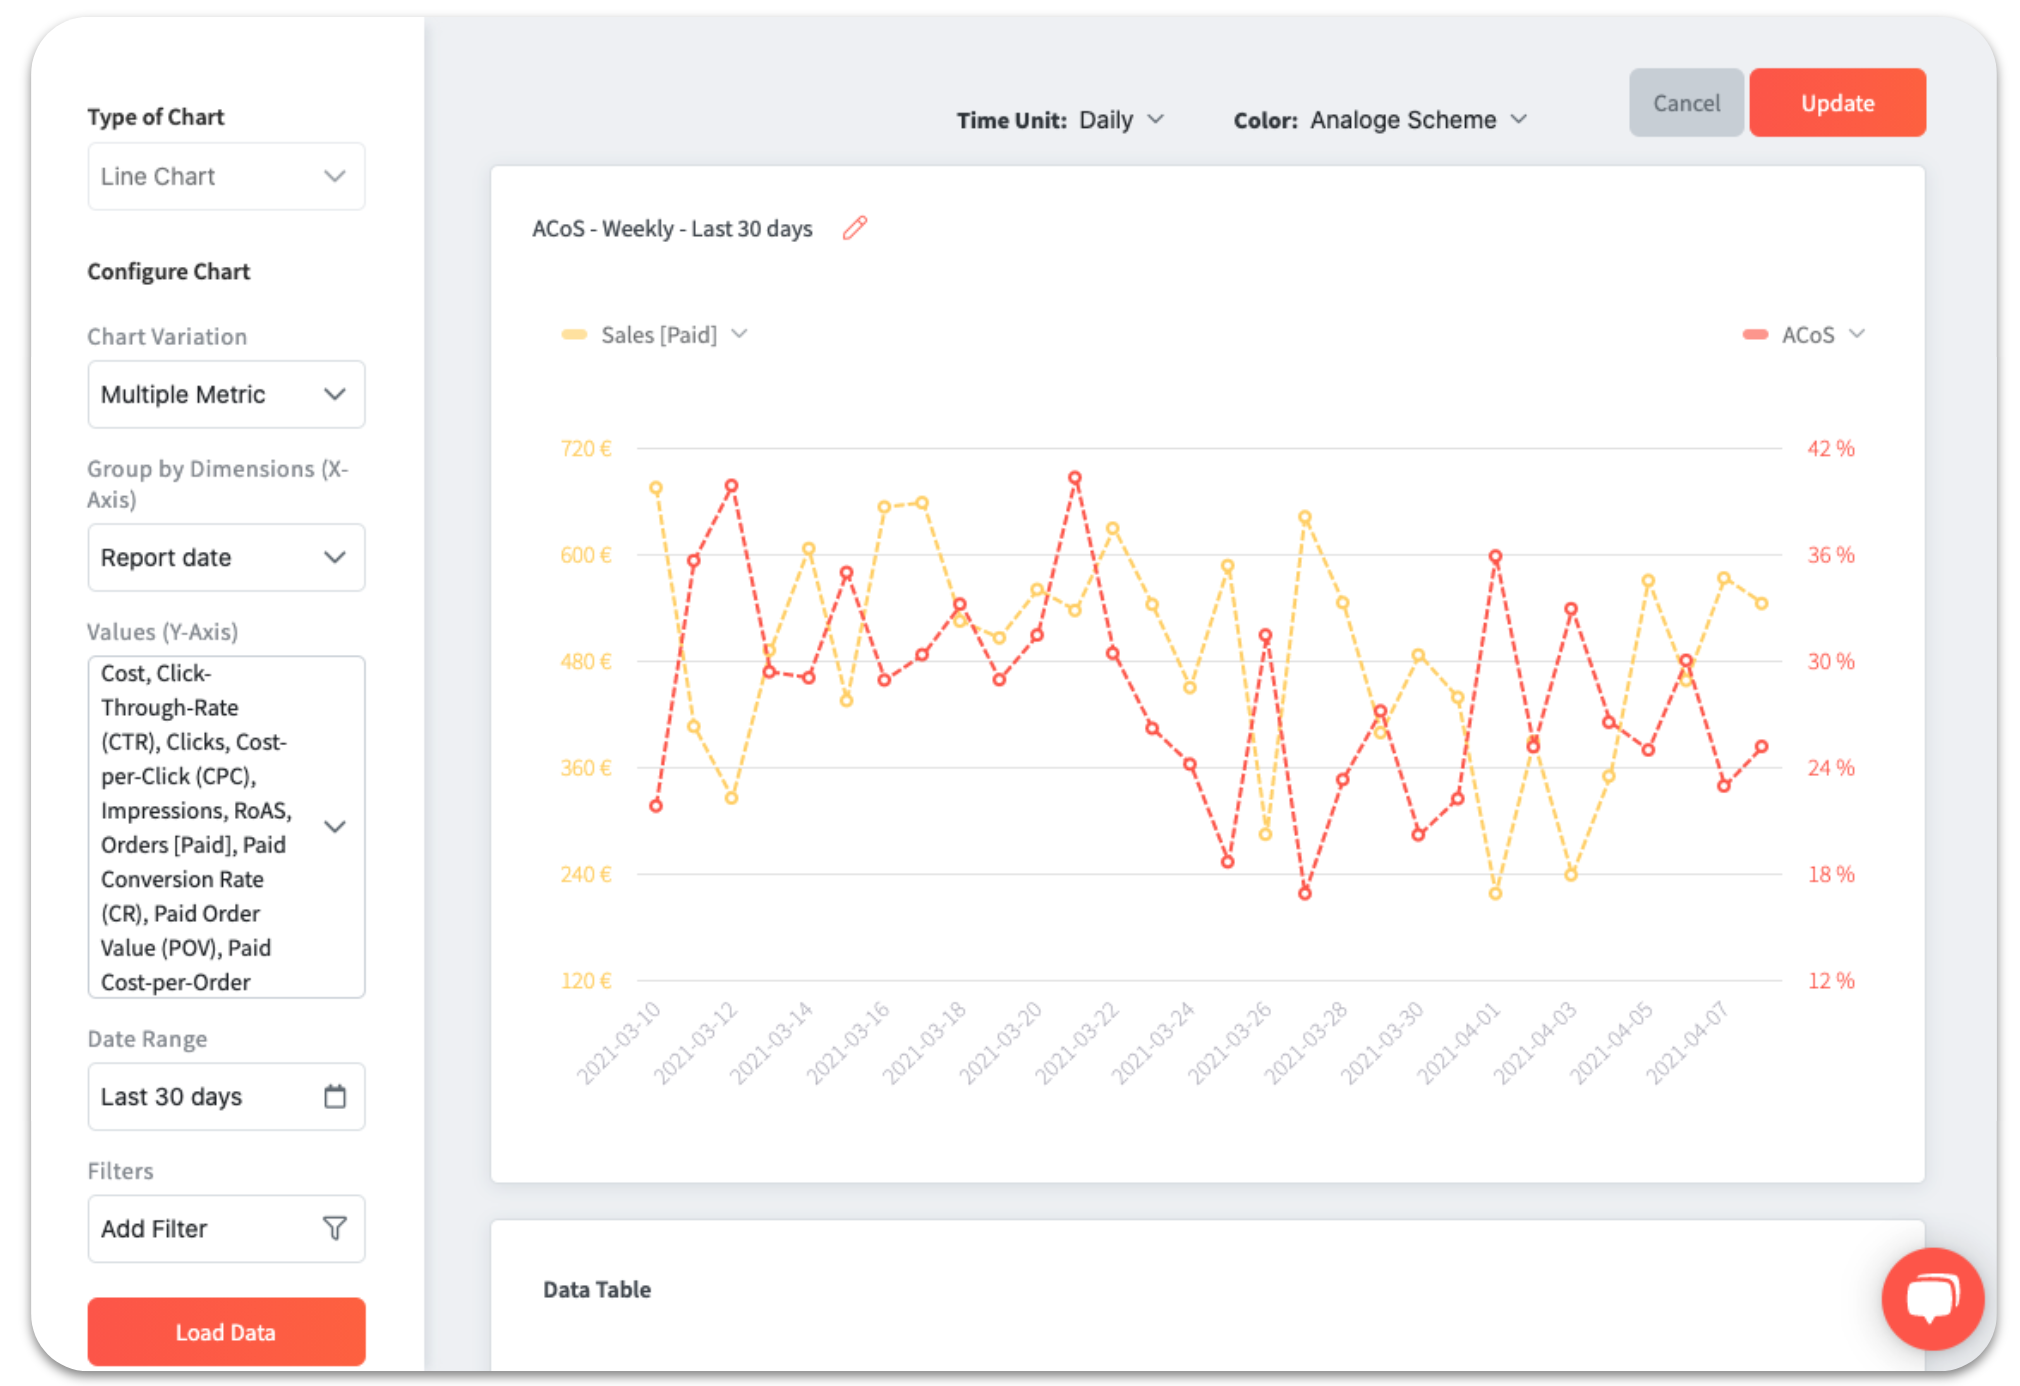
Task: Click the first yellow Sales point at 2021-03-10
Action: (x=656, y=488)
